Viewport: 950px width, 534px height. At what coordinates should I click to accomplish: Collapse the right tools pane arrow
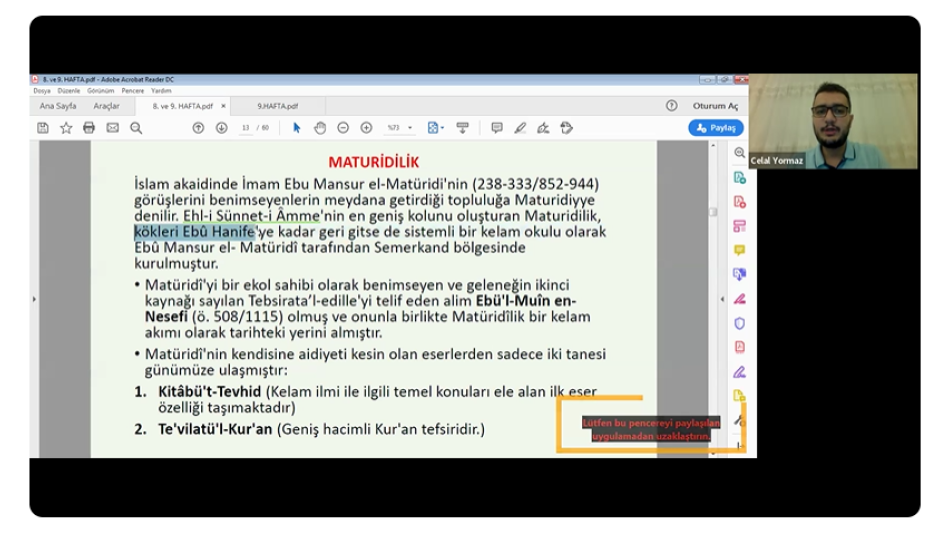(x=722, y=299)
